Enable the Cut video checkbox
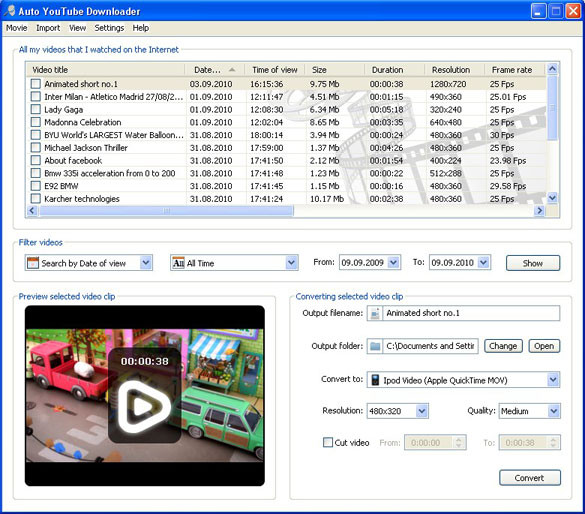Image resolution: width=585 pixels, height=514 pixels. tap(328, 442)
